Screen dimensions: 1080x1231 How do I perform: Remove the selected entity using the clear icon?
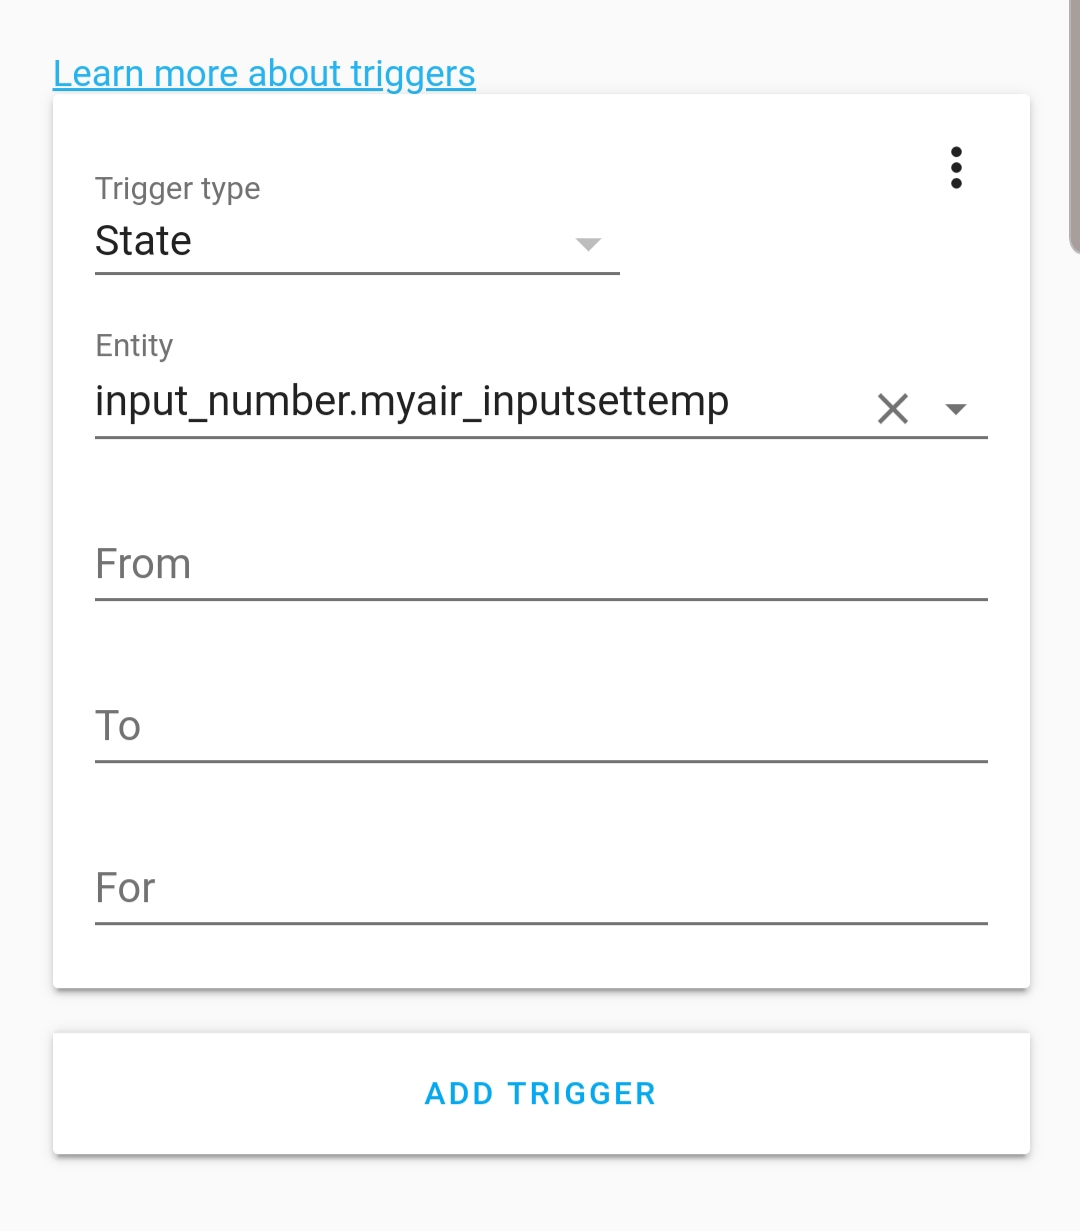pos(892,408)
